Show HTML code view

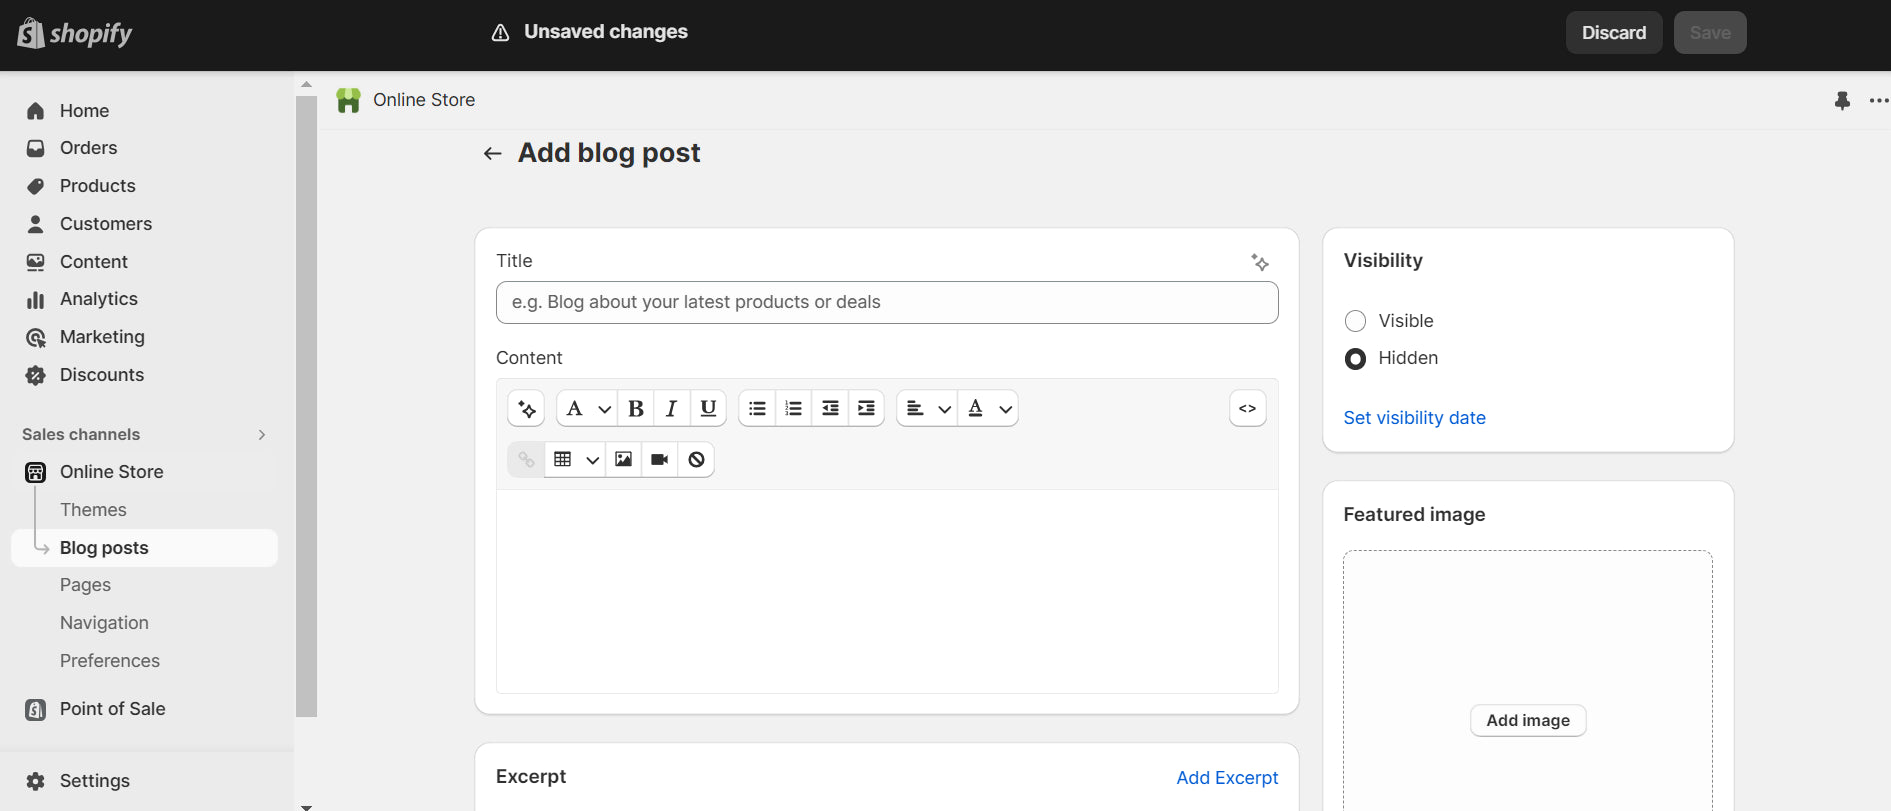click(x=1247, y=409)
